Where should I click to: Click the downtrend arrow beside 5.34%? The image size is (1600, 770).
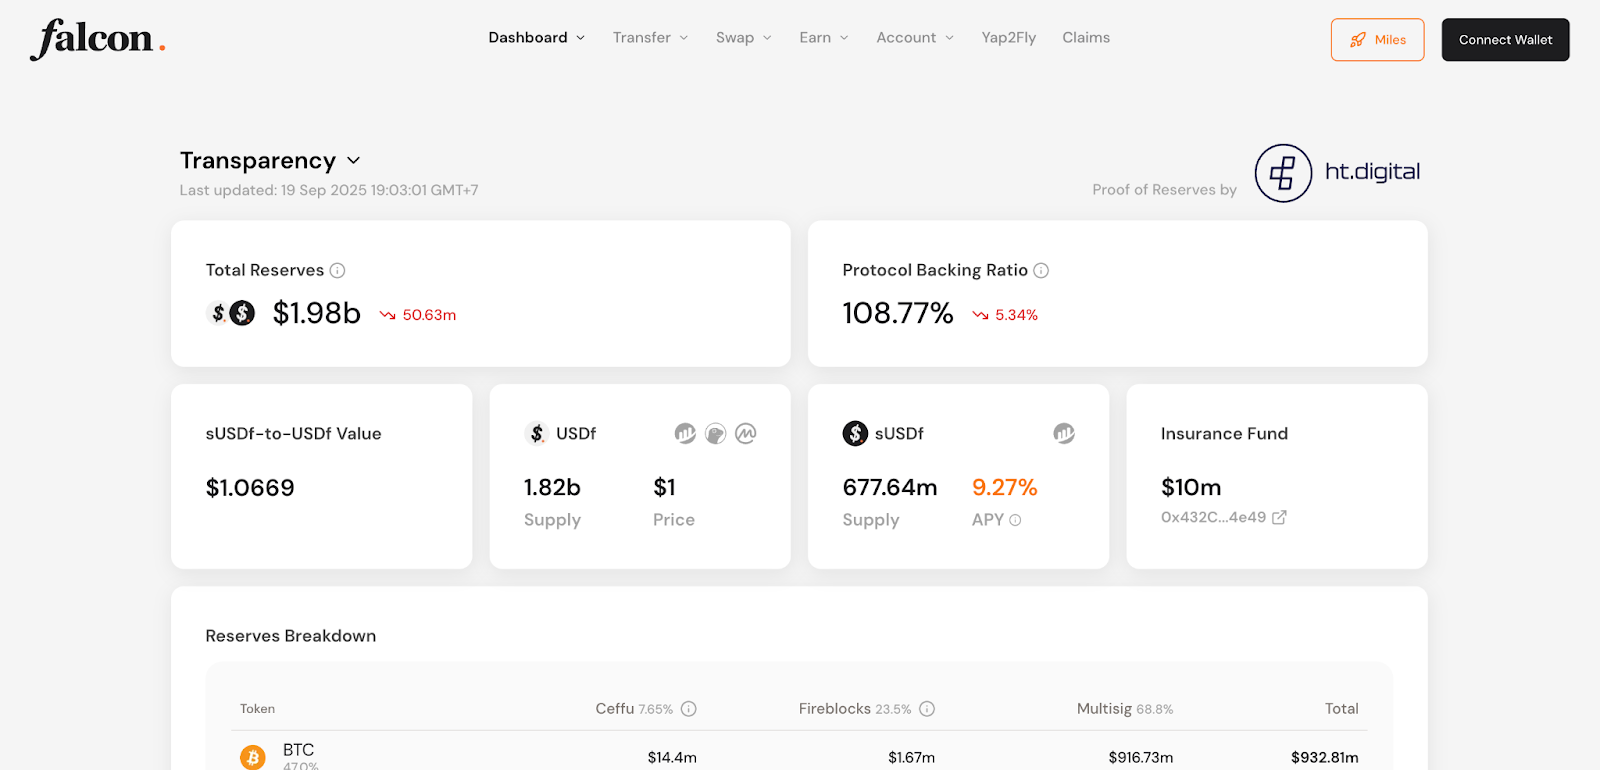pos(980,315)
